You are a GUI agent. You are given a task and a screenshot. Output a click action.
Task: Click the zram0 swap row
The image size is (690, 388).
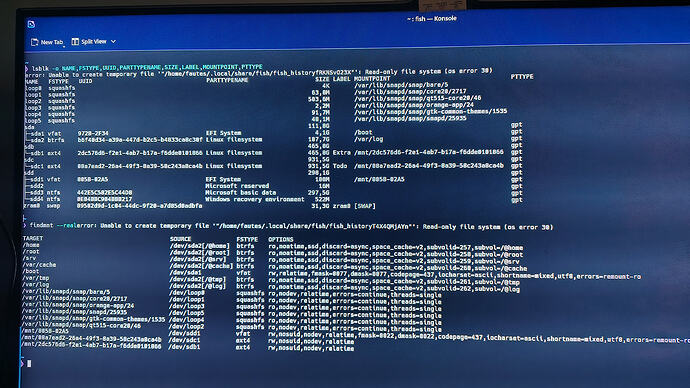200,205
